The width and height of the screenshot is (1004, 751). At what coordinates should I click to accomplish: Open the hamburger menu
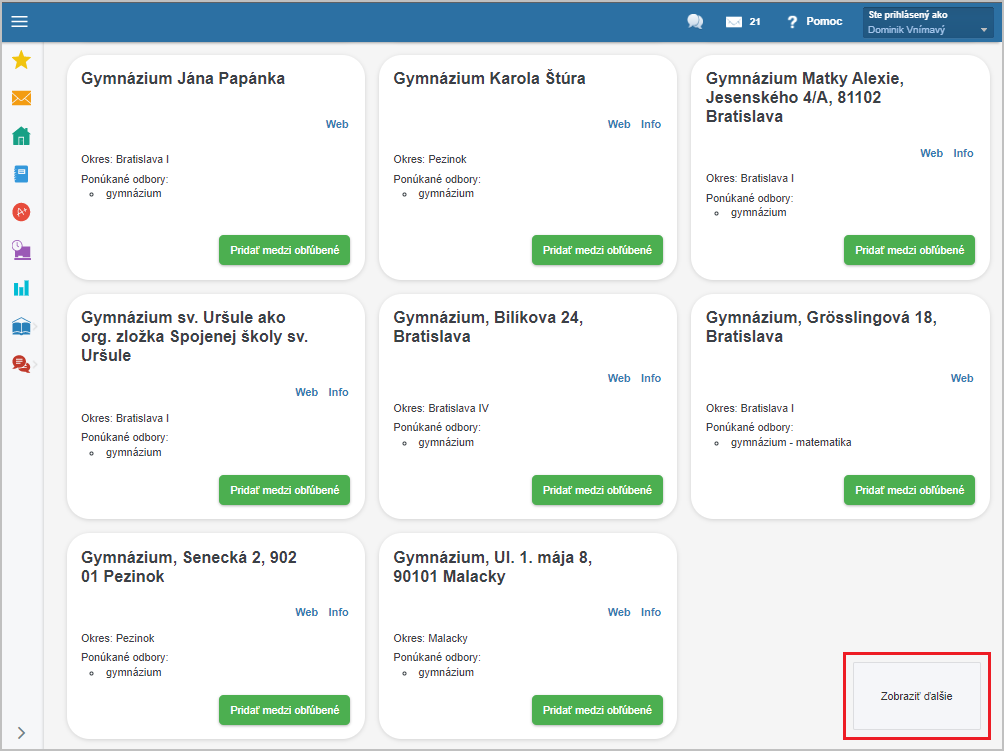coord(20,22)
